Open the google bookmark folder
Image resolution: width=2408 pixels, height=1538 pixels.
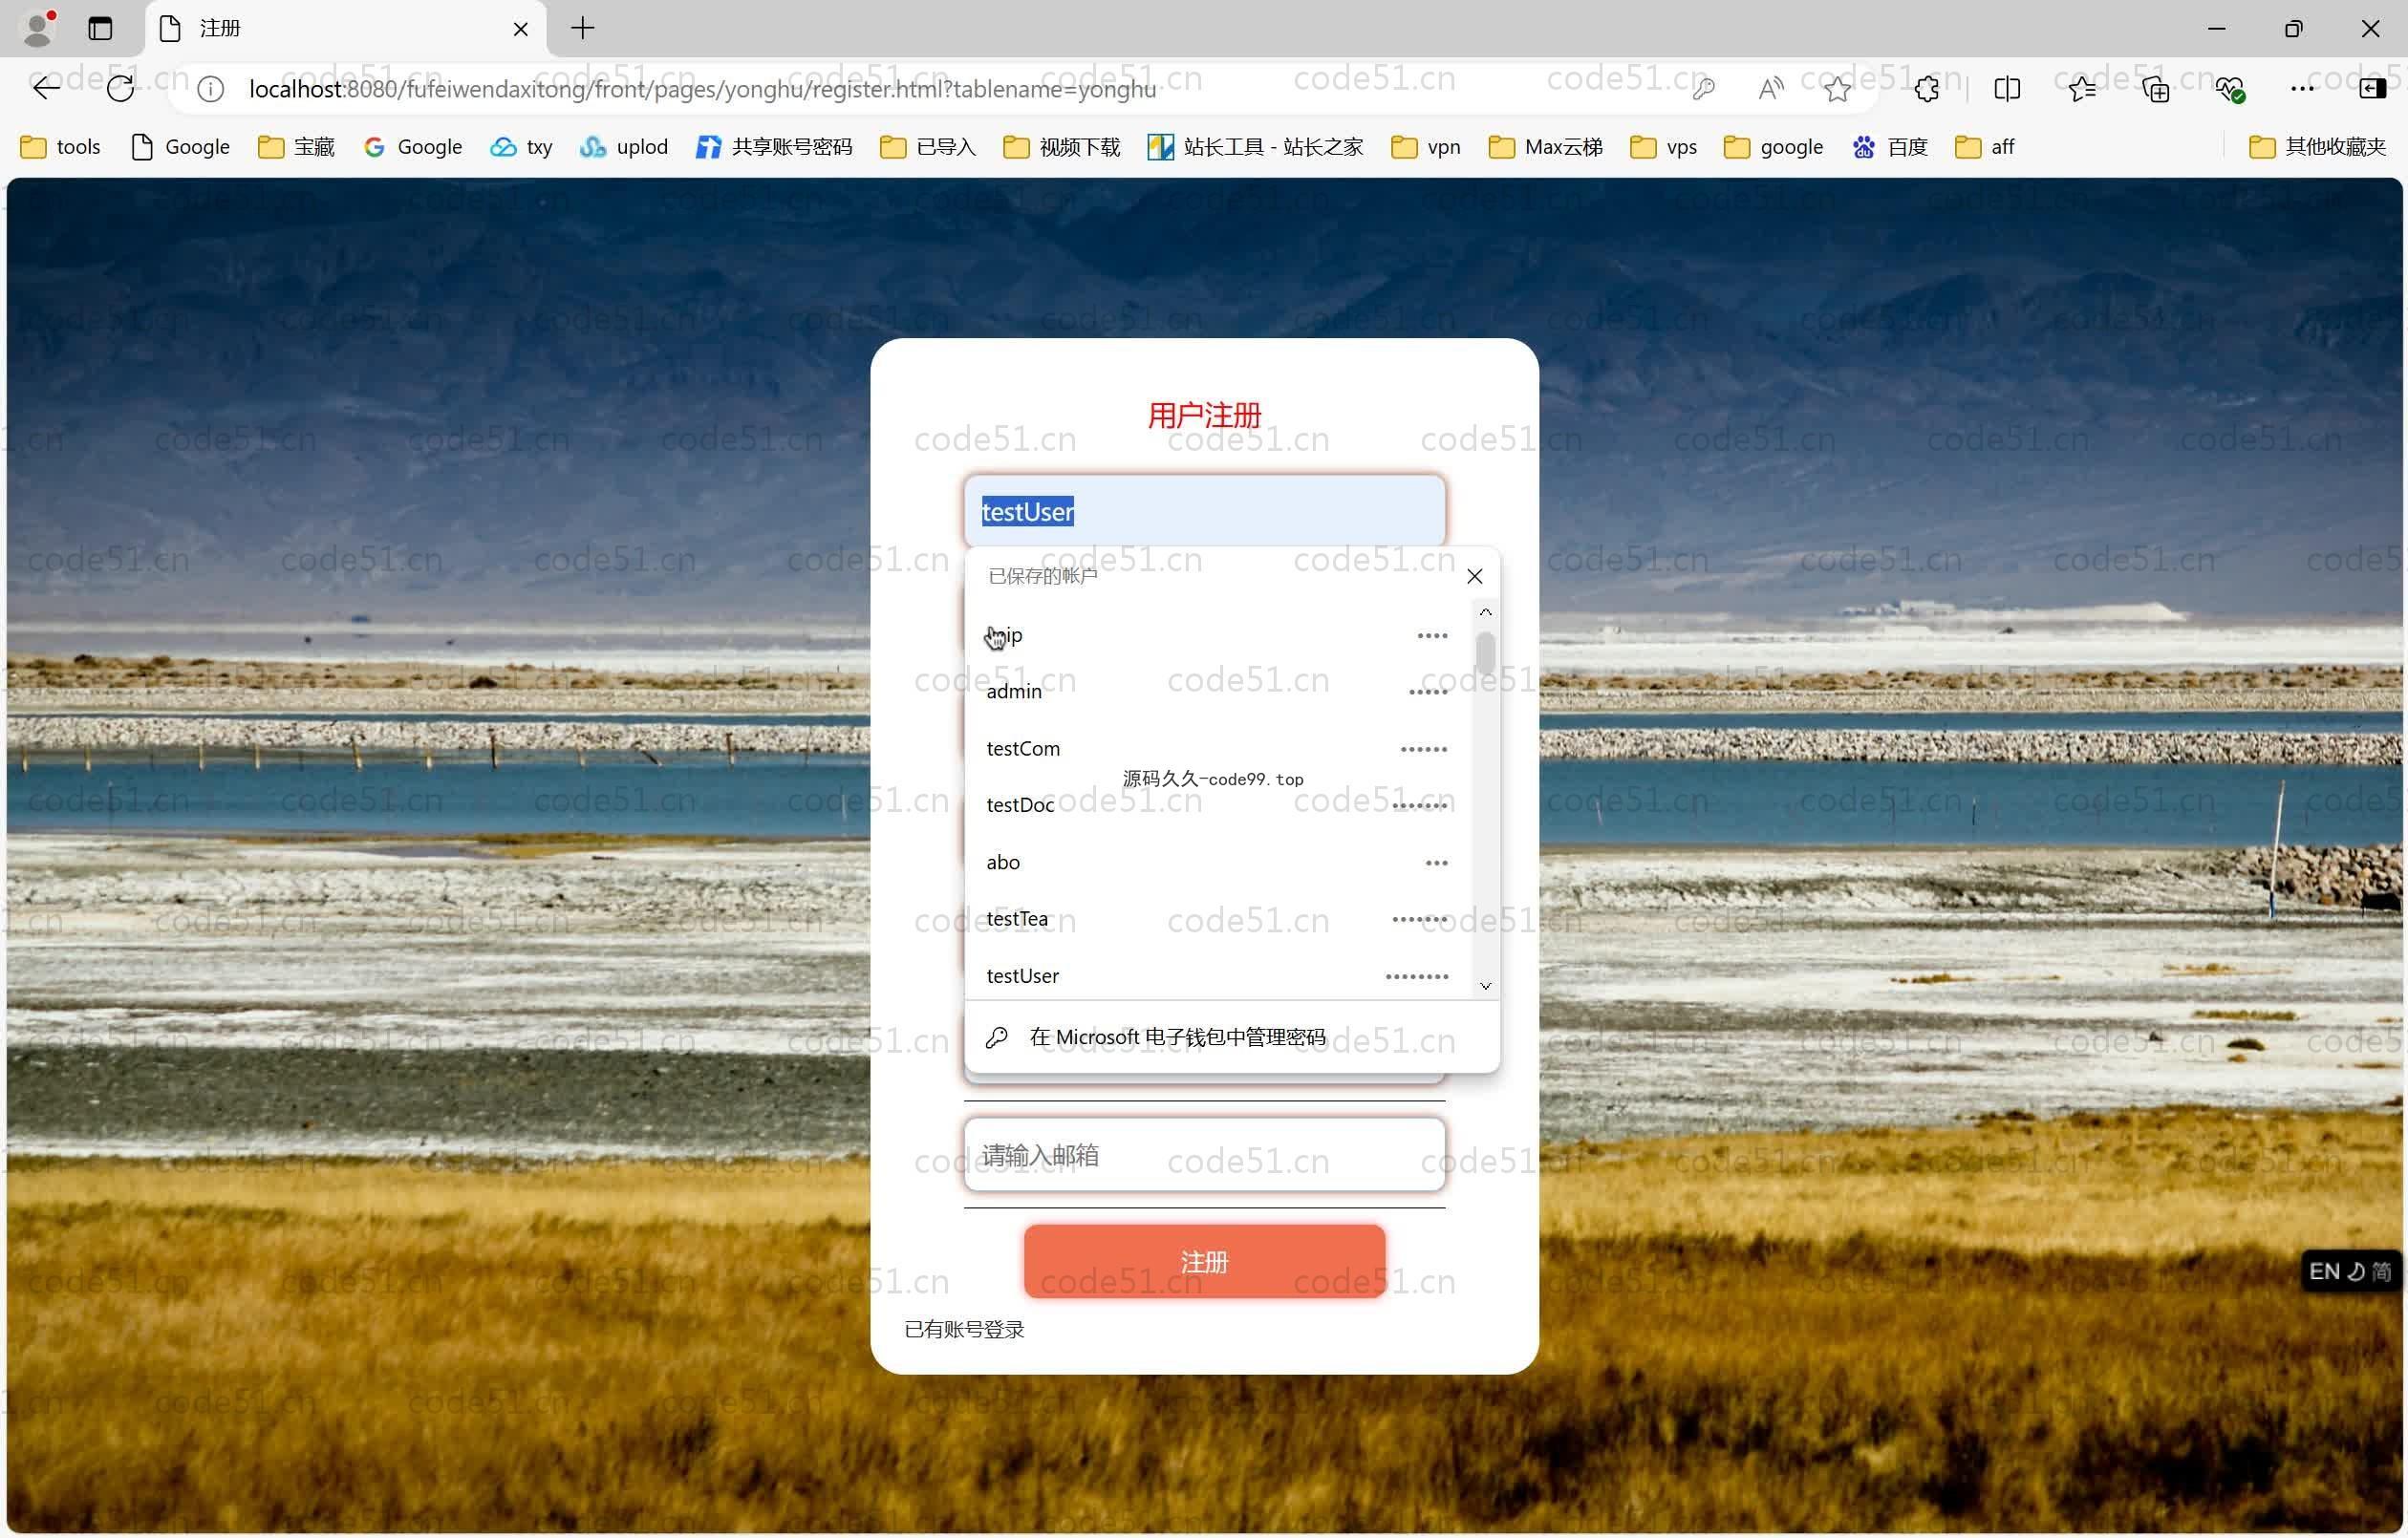coord(1774,147)
